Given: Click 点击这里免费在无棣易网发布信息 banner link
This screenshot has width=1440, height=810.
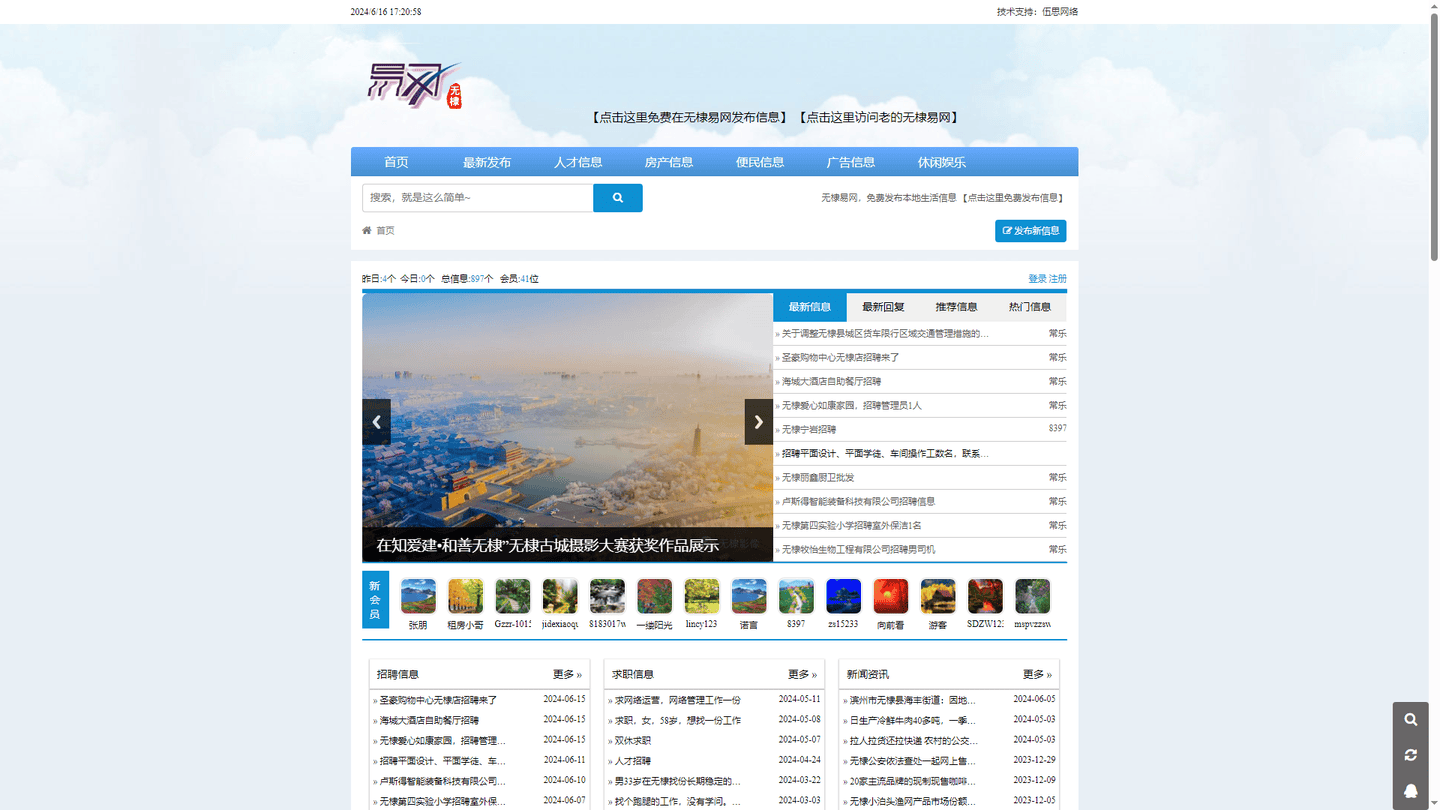Looking at the screenshot, I should point(688,117).
